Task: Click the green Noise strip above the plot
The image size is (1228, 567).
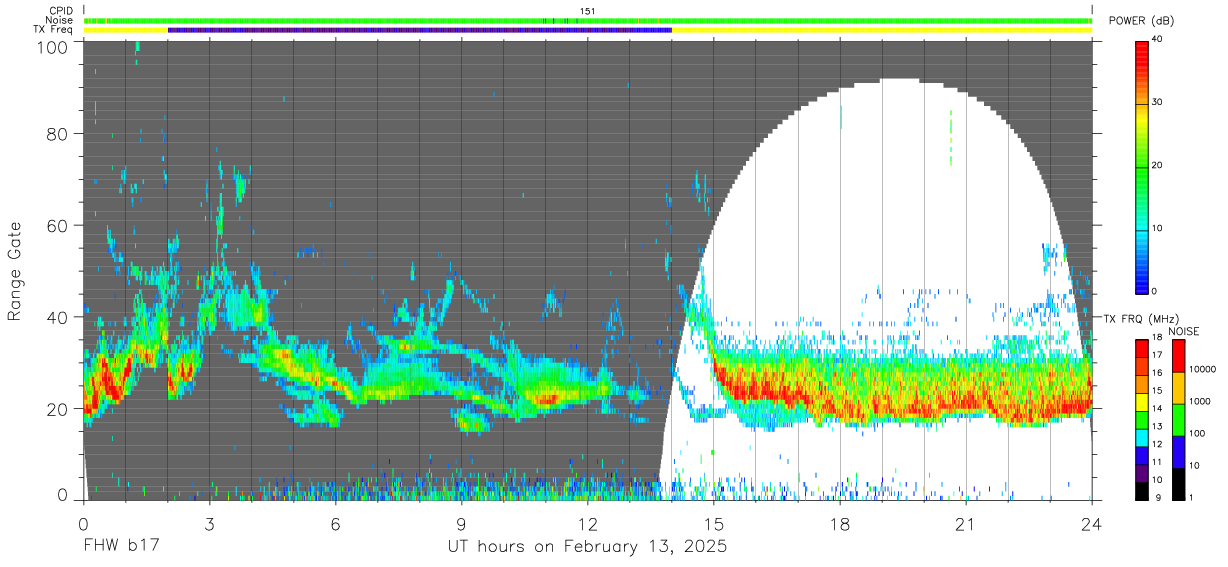Action: [587, 21]
